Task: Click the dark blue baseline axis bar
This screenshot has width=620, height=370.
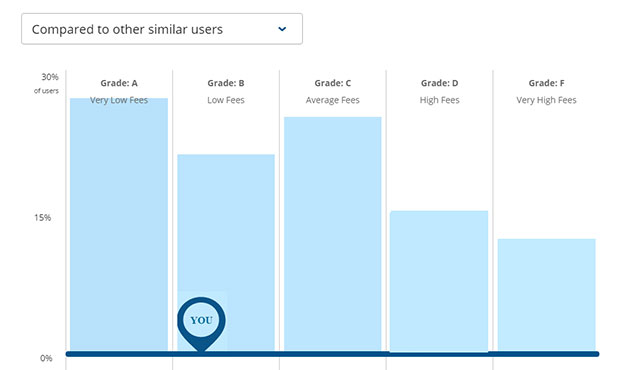Action: (332, 354)
